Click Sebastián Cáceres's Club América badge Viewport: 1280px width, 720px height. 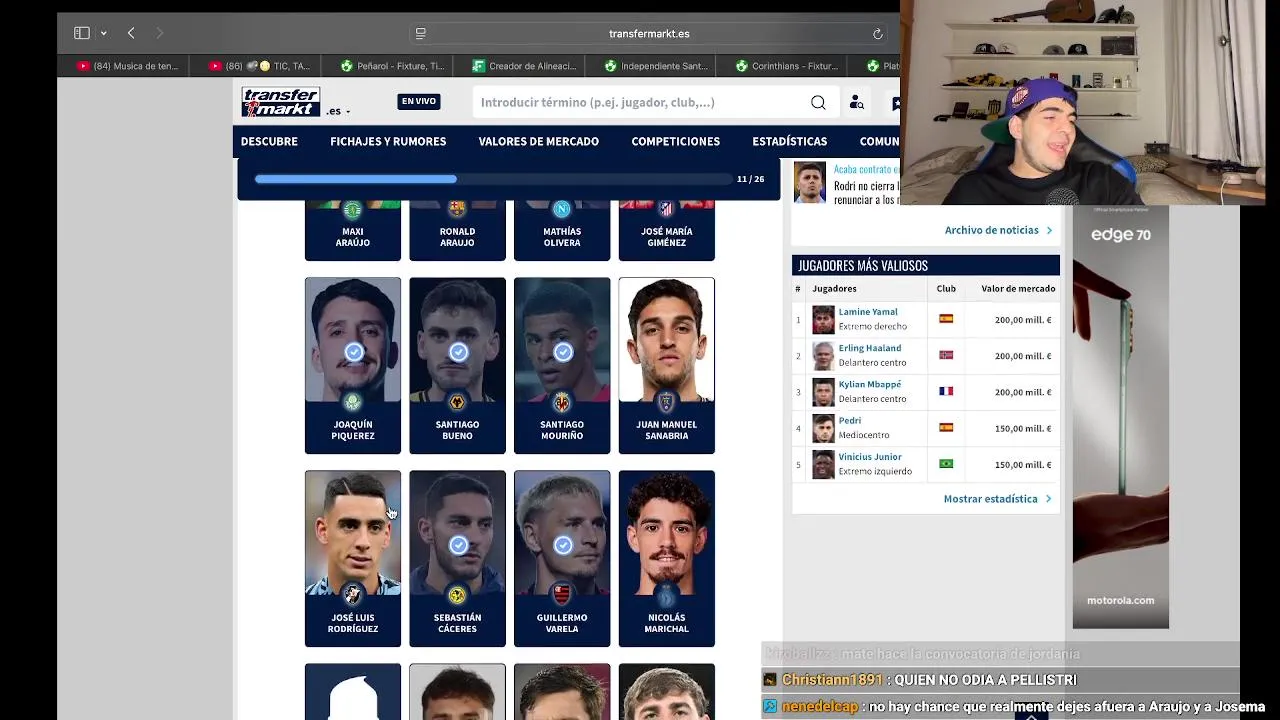point(457,595)
